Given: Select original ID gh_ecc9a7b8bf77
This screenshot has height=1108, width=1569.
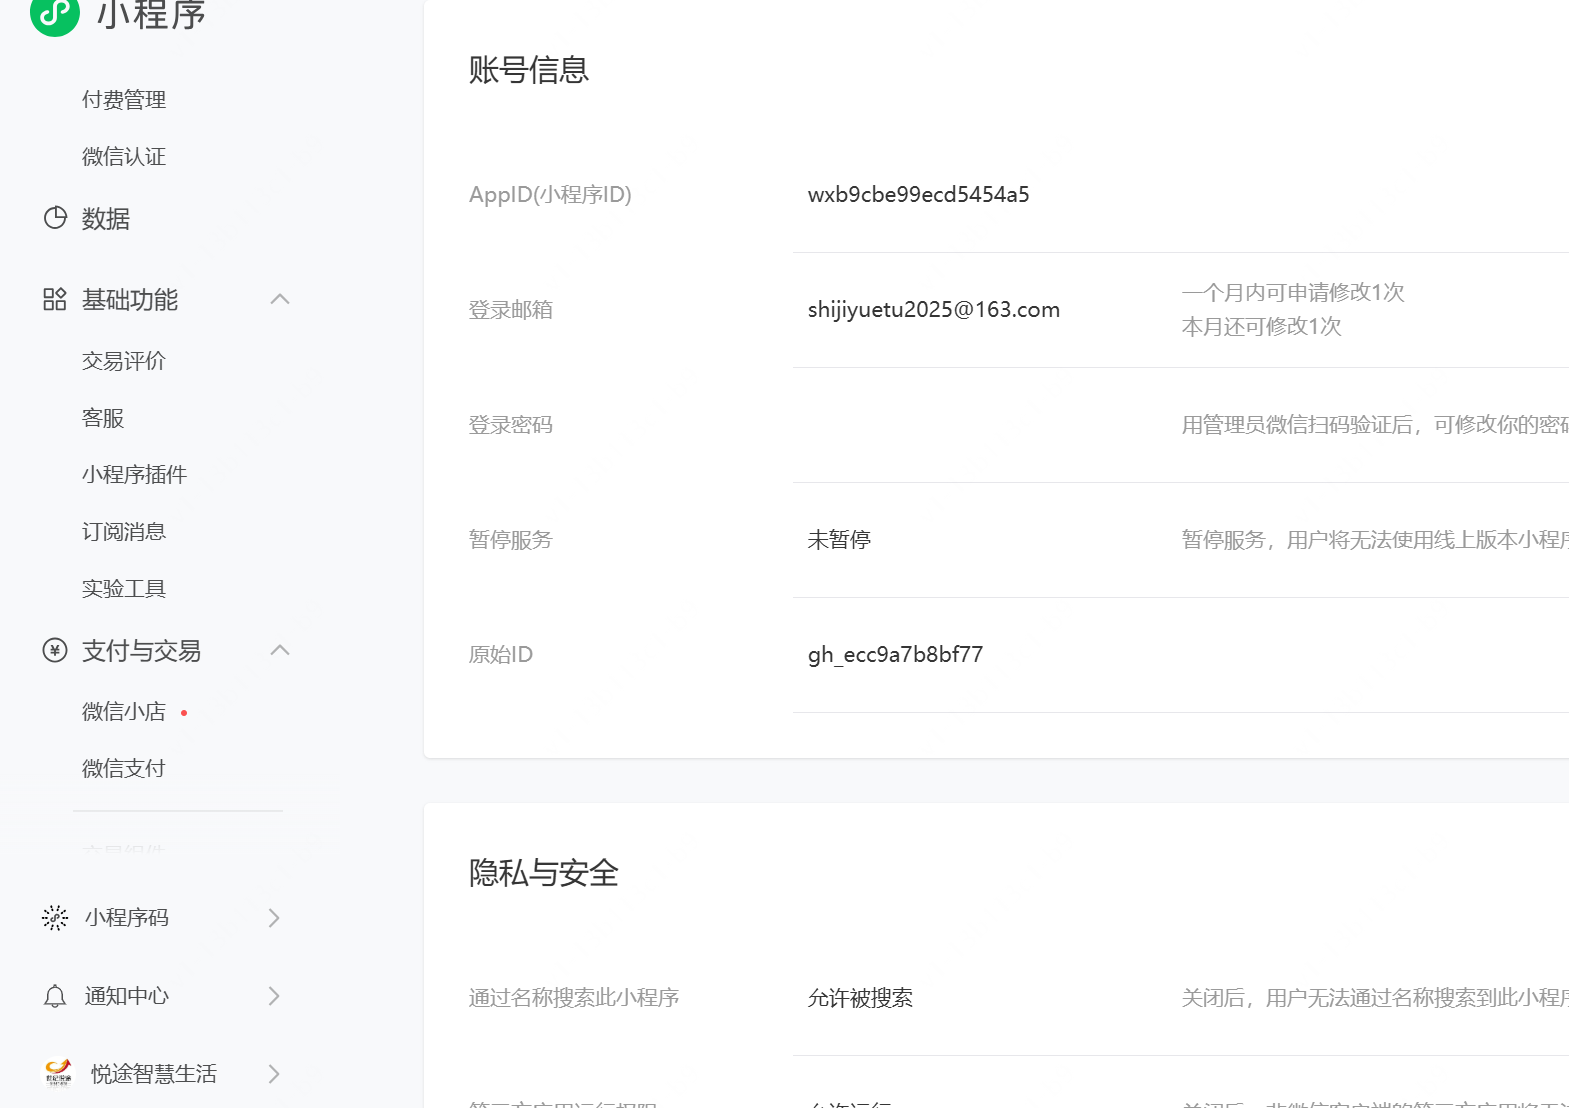Looking at the screenshot, I should tap(896, 654).
